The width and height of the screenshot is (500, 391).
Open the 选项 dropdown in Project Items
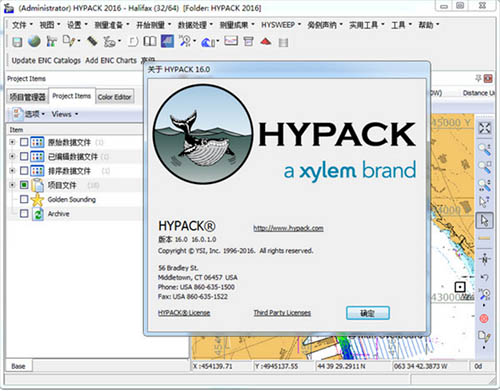click(x=29, y=114)
